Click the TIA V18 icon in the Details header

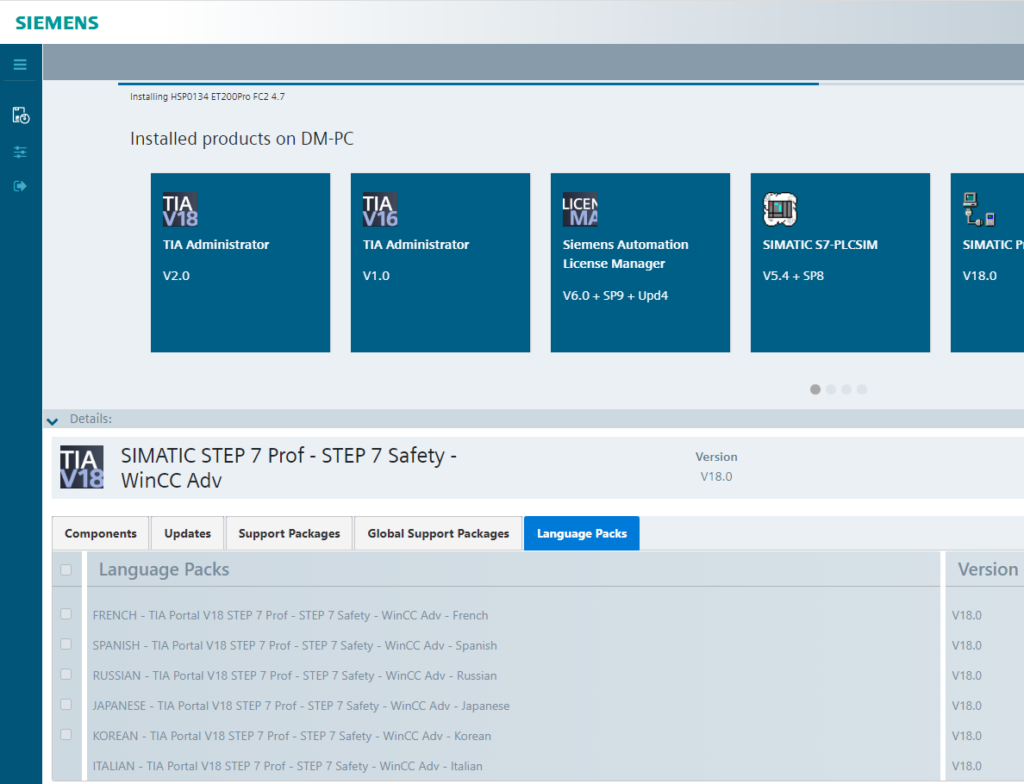coord(80,466)
